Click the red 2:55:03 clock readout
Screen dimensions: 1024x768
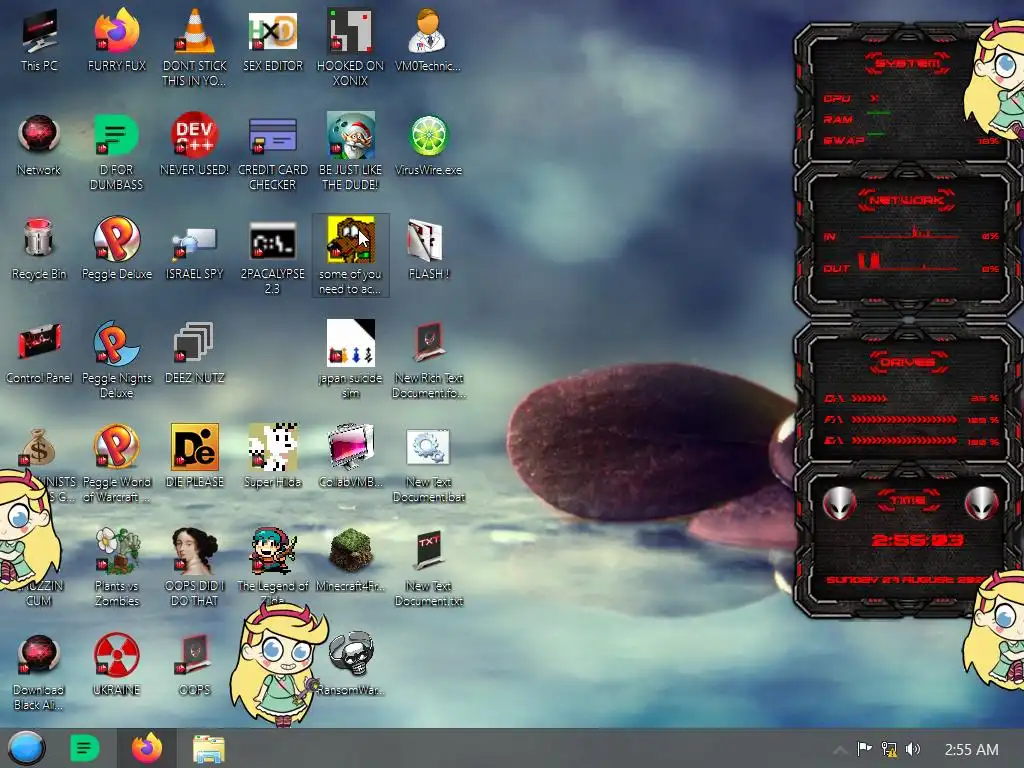[x=918, y=540]
